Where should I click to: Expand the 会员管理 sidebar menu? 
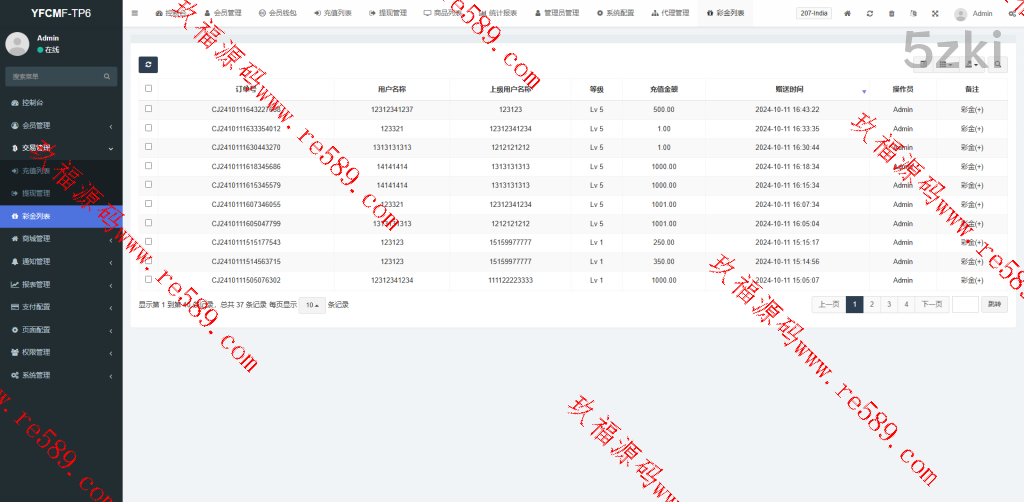pos(61,126)
